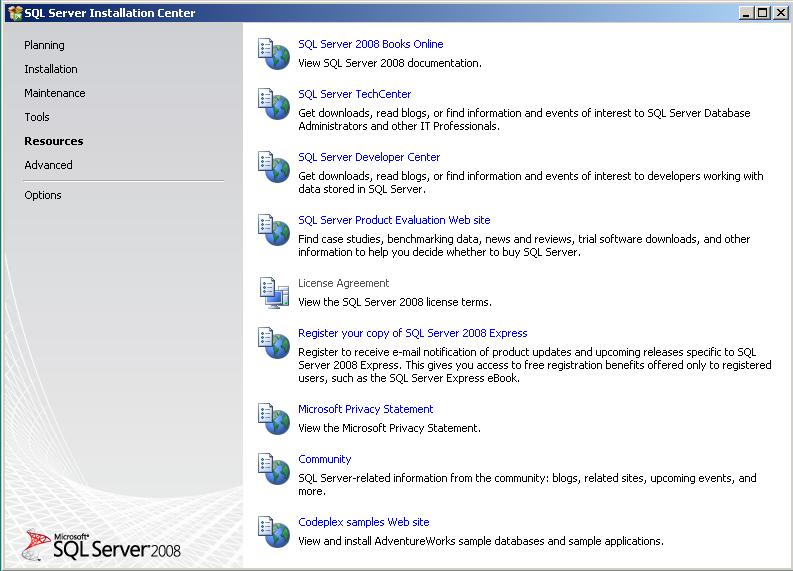This screenshot has width=793, height=571.
Task: Click the SQL Server Installation Center title bar icon
Action: [x=15, y=13]
